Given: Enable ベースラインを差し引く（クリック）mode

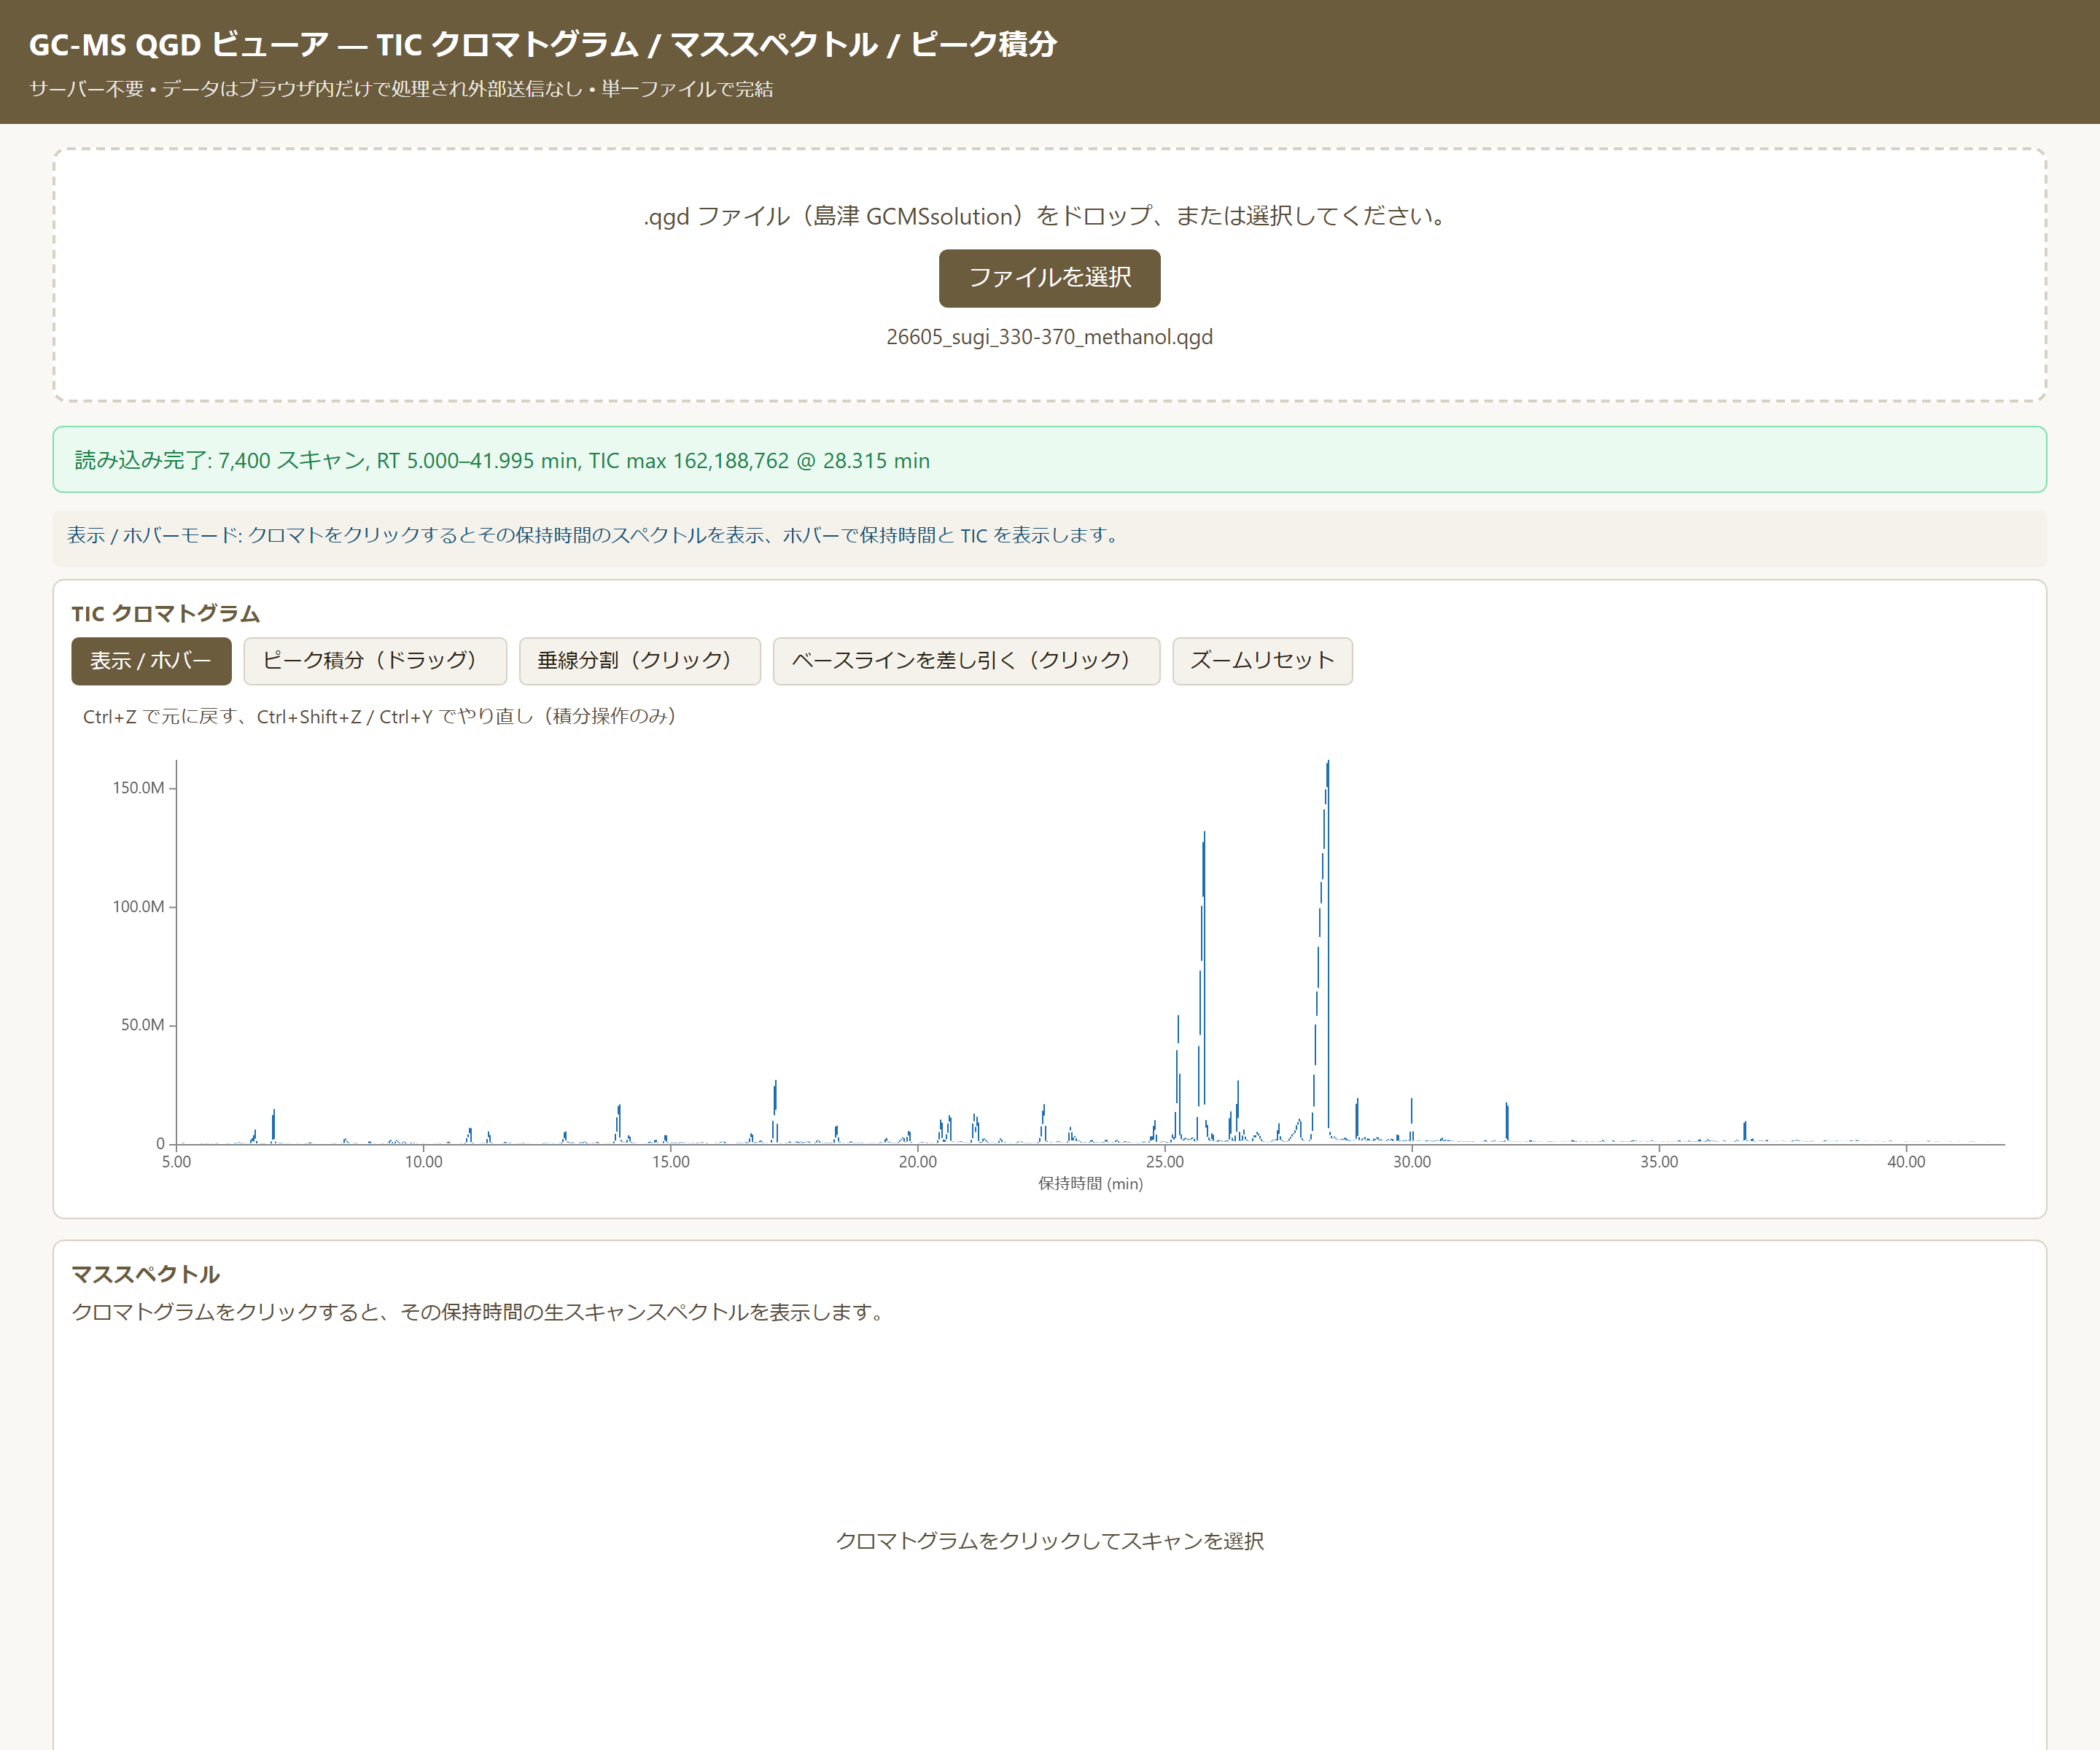Looking at the screenshot, I should (966, 661).
